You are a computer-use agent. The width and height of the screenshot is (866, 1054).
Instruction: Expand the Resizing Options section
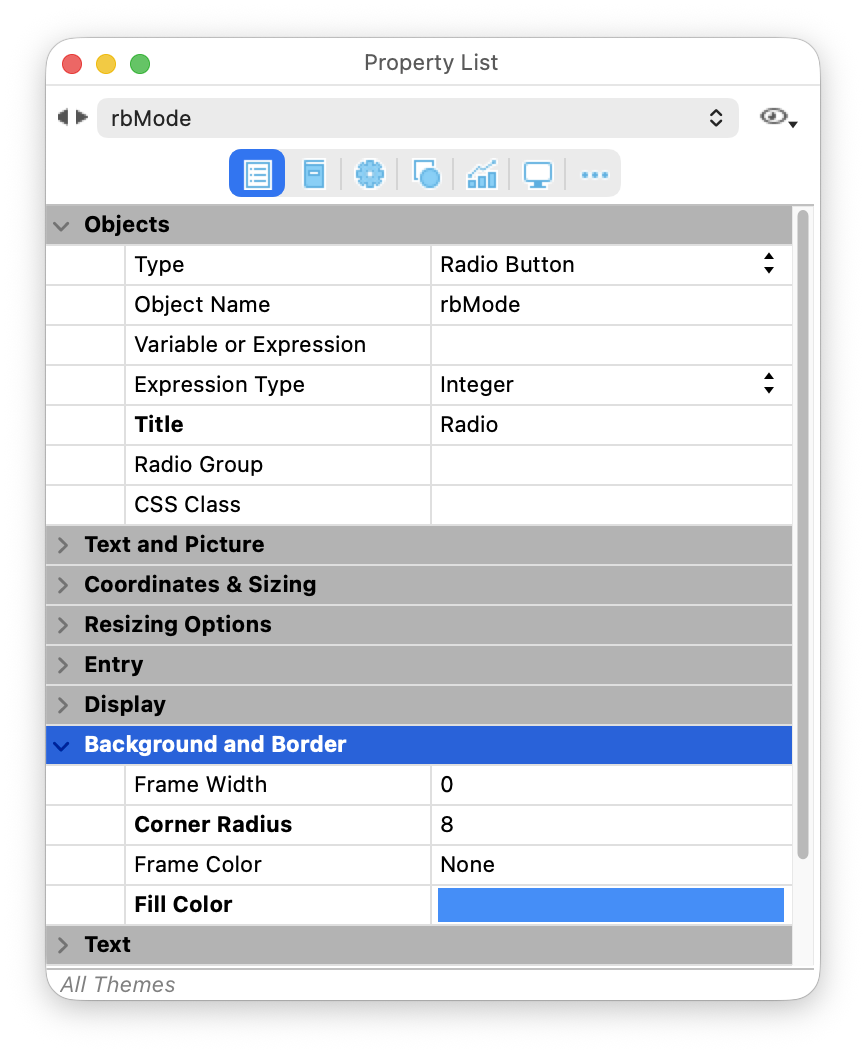(x=63, y=625)
